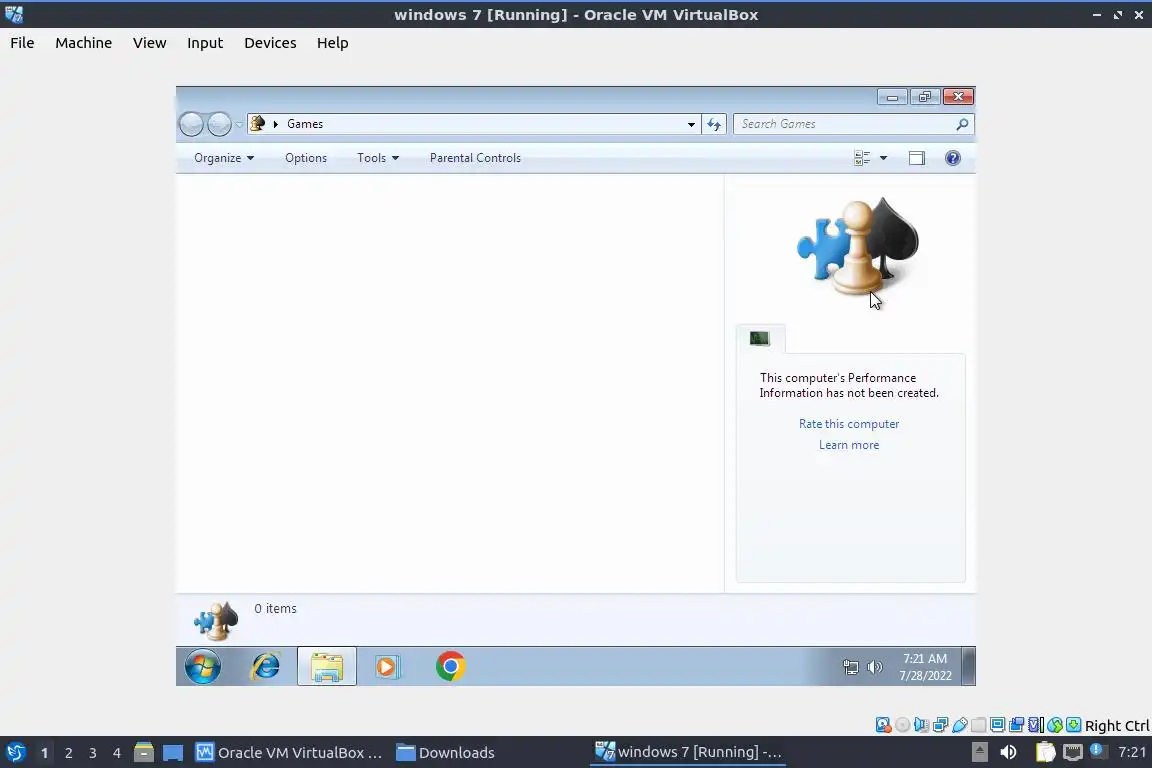The width and height of the screenshot is (1152, 768).
Task: Open the view options dropdown arrow
Action: pyautogui.click(x=884, y=158)
